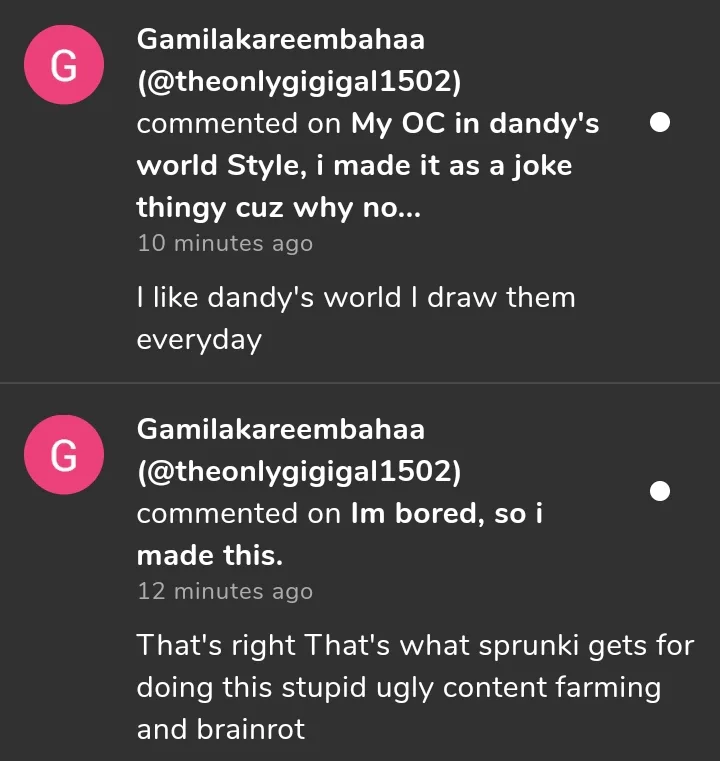Open the 'My OC in dandy's world Style' post link

pyautogui.click(x=475, y=124)
